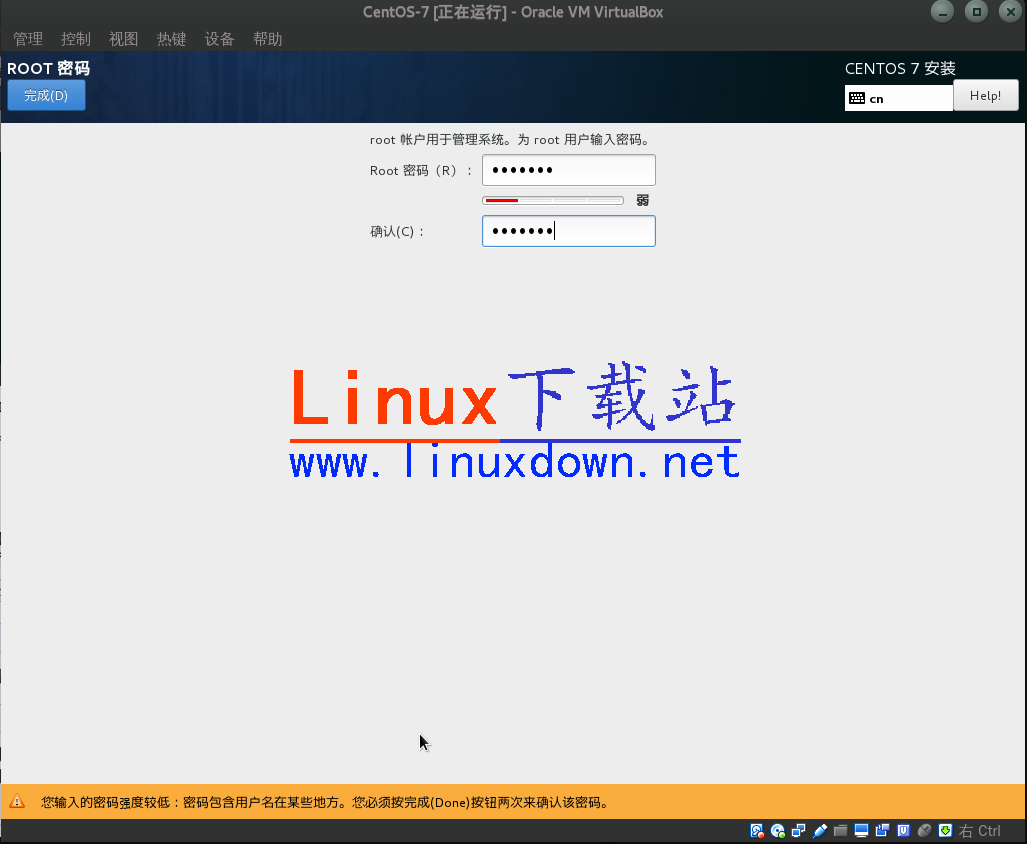Click the keyboard icon beside cn

tap(857, 98)
